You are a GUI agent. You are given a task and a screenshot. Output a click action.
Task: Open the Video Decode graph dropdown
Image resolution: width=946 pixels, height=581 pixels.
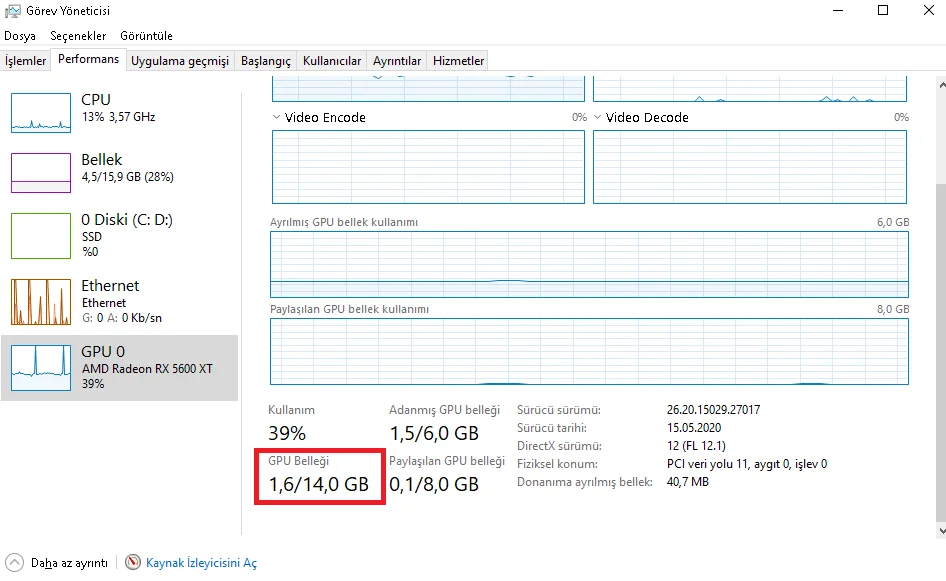tap(598, 117)
